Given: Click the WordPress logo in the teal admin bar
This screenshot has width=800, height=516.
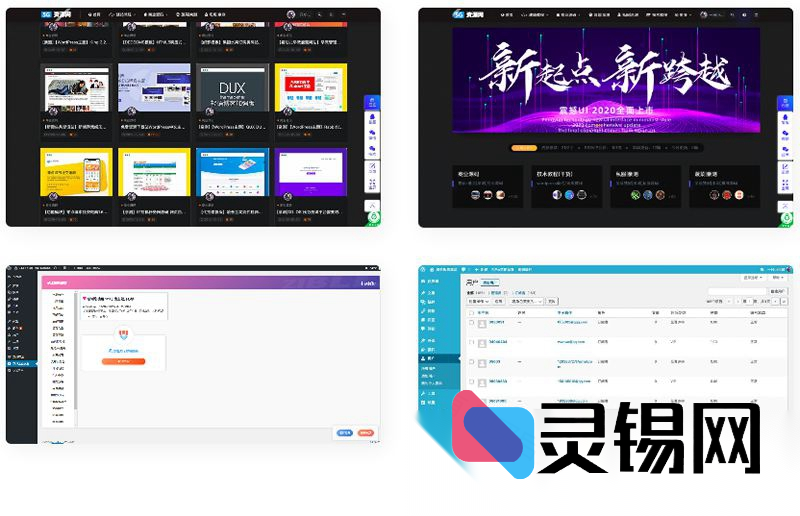Looking at the screenshot, I should coord(423,269).
